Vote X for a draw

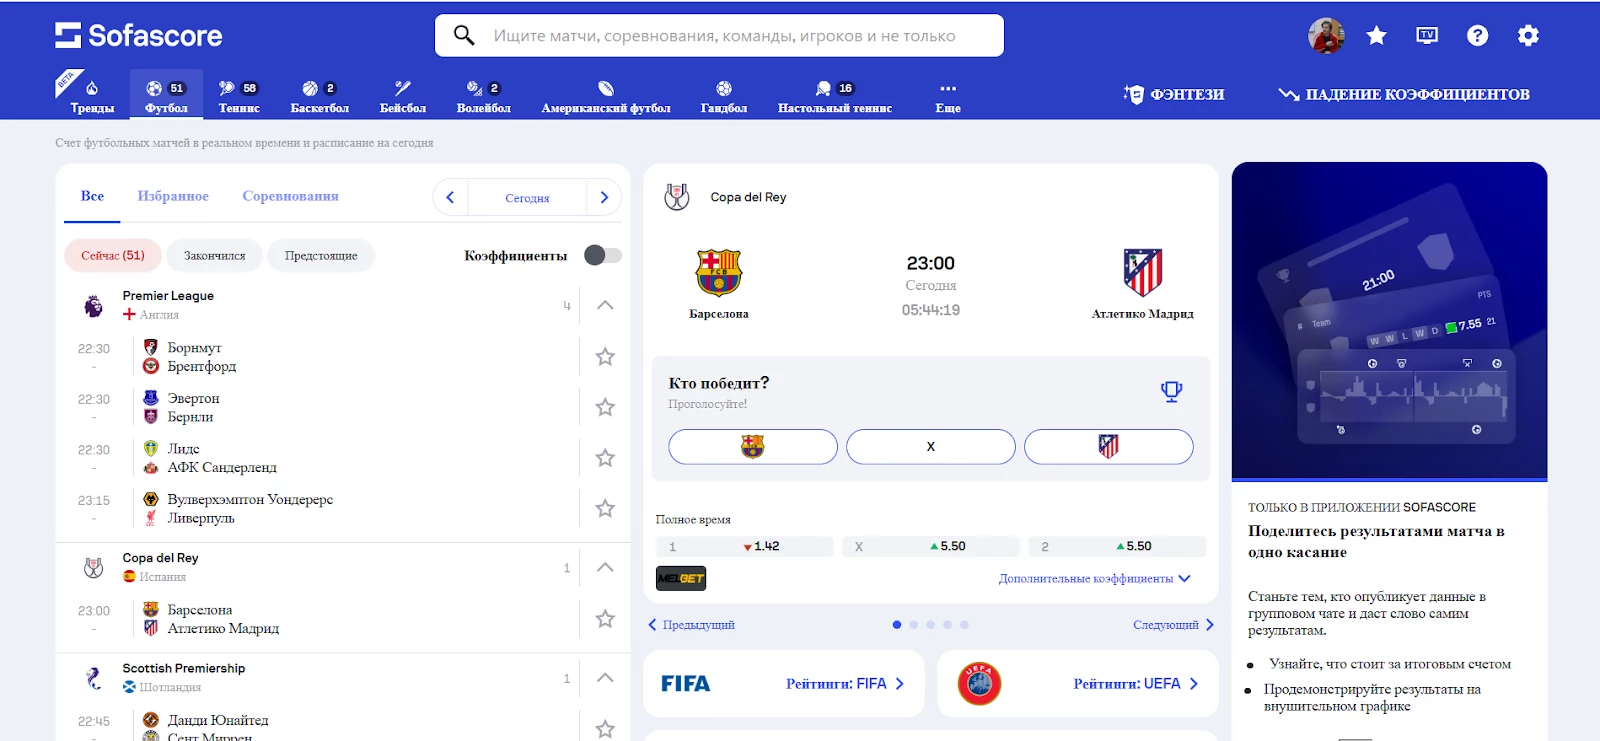(931, 447)
